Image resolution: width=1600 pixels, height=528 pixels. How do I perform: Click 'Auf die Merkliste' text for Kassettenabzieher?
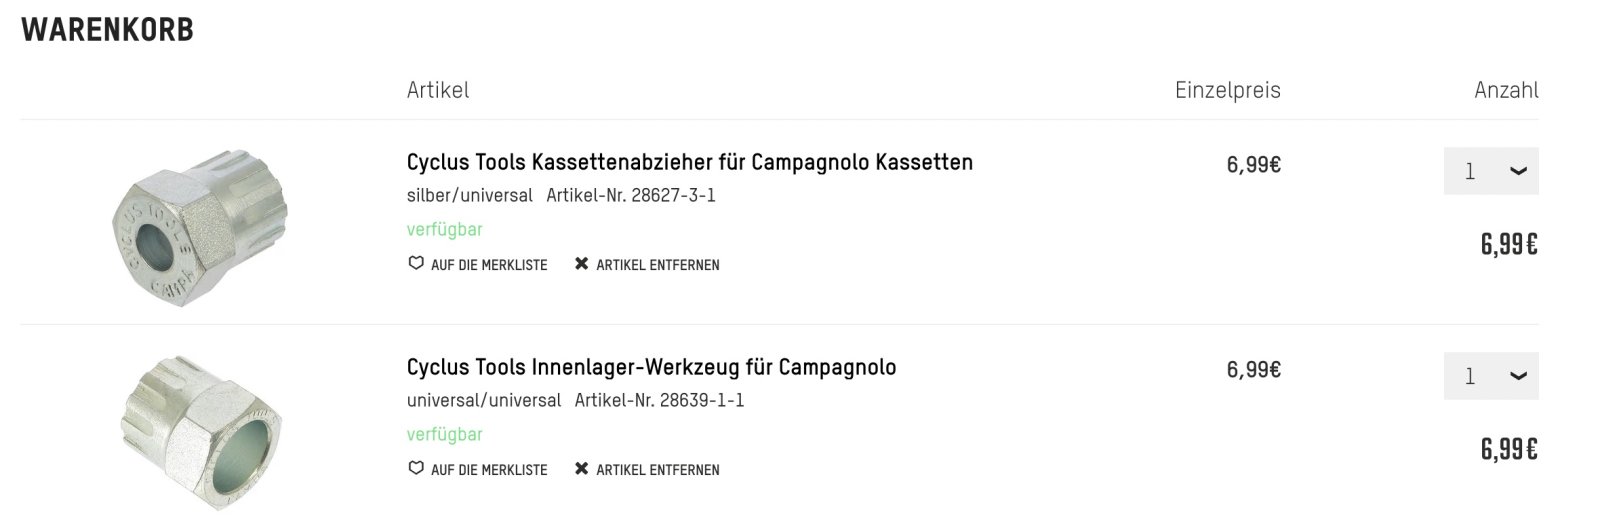(x=489, y=265)
